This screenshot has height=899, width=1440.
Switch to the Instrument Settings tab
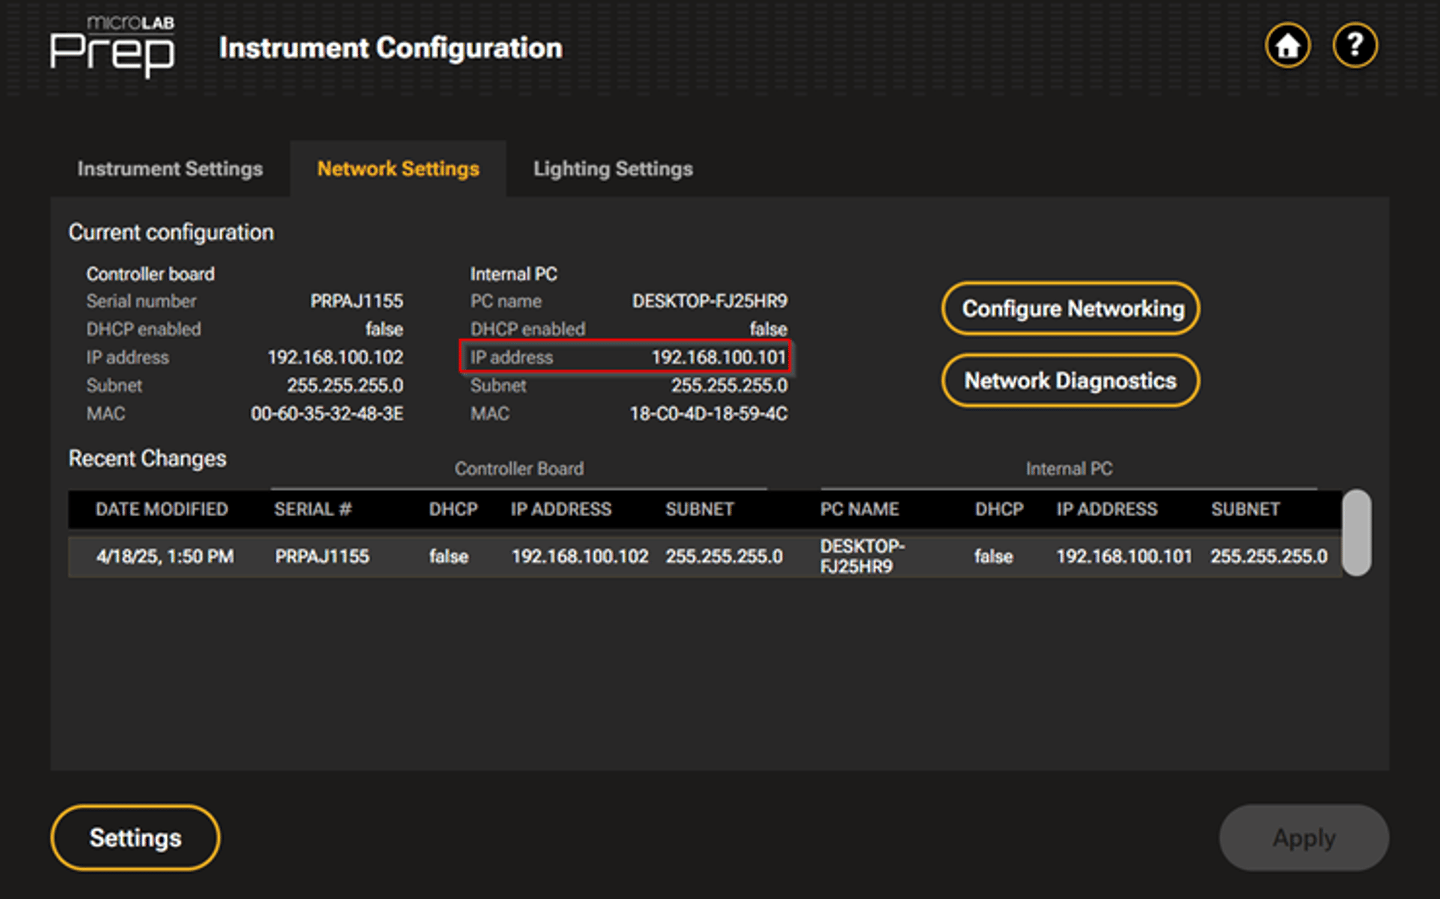tap(170, 169)
